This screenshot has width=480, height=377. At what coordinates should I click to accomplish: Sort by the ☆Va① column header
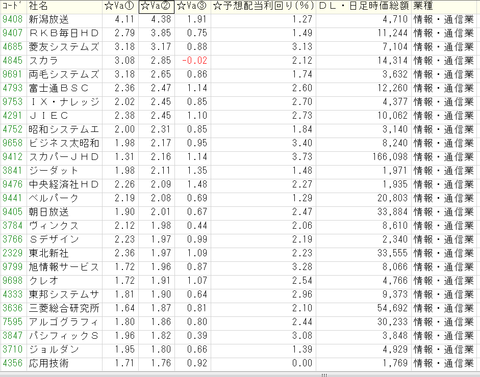(120, 6)
